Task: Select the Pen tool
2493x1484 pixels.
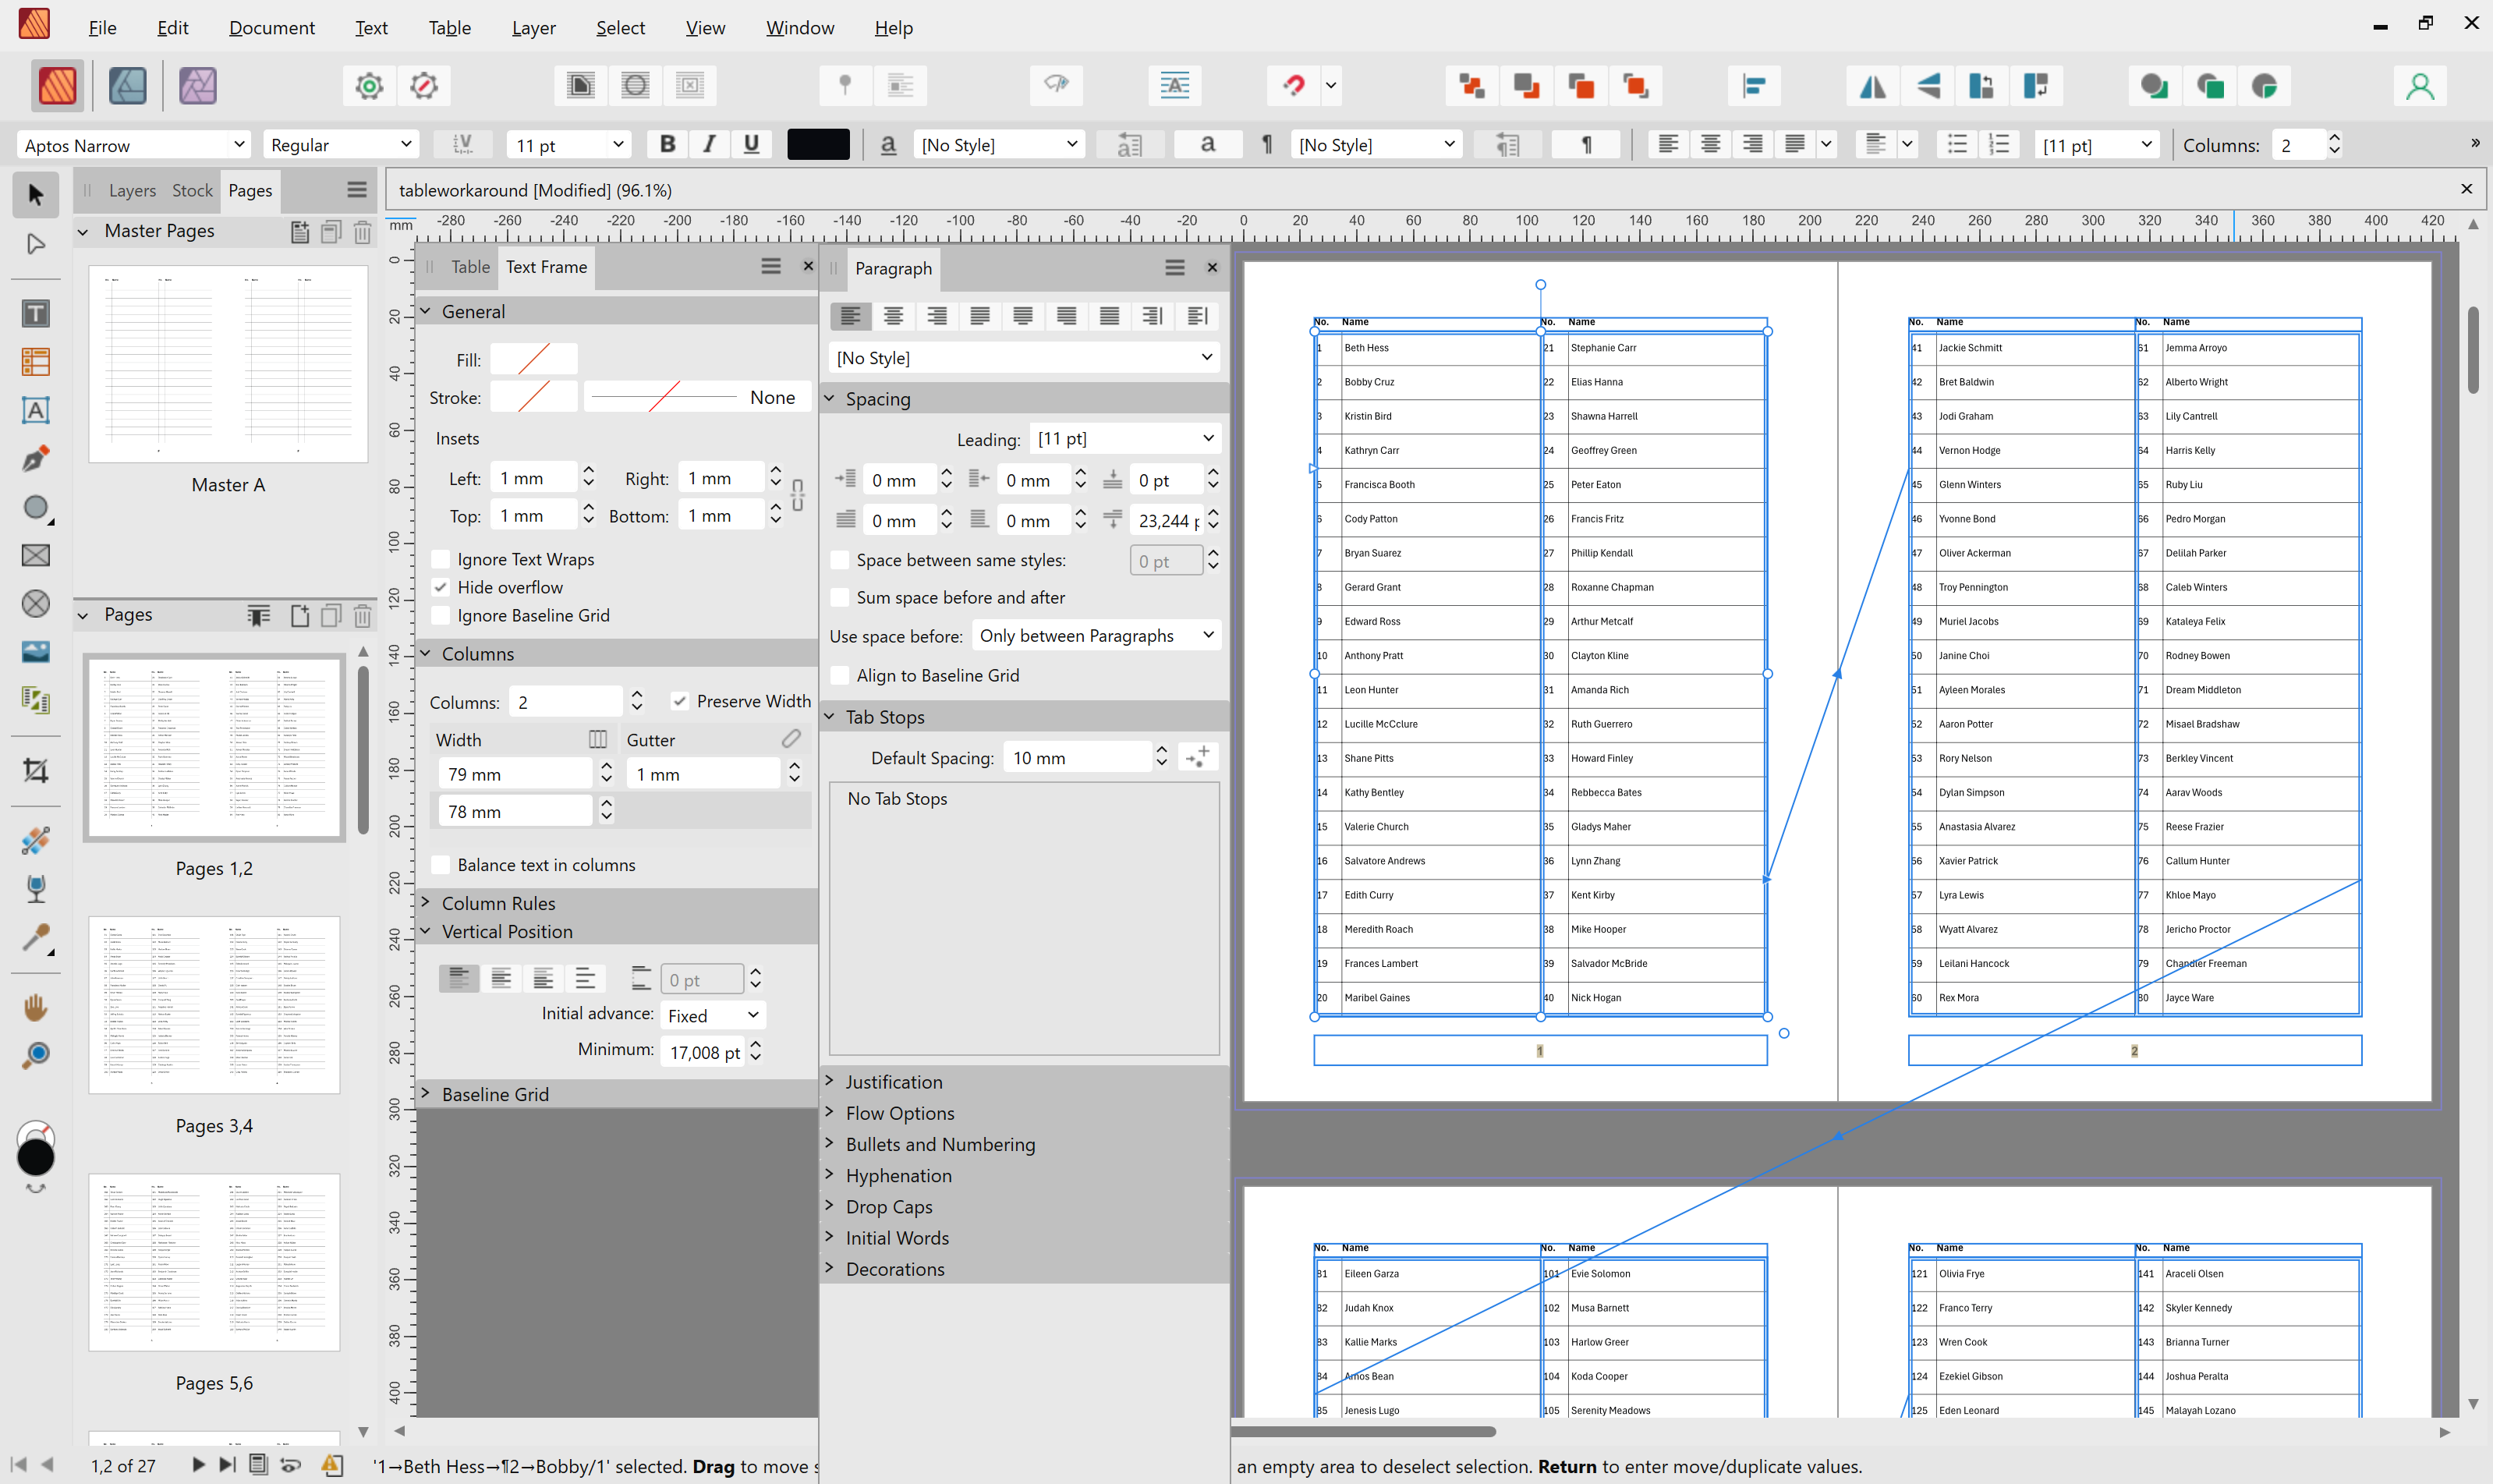Action: [x=36, y=459]
